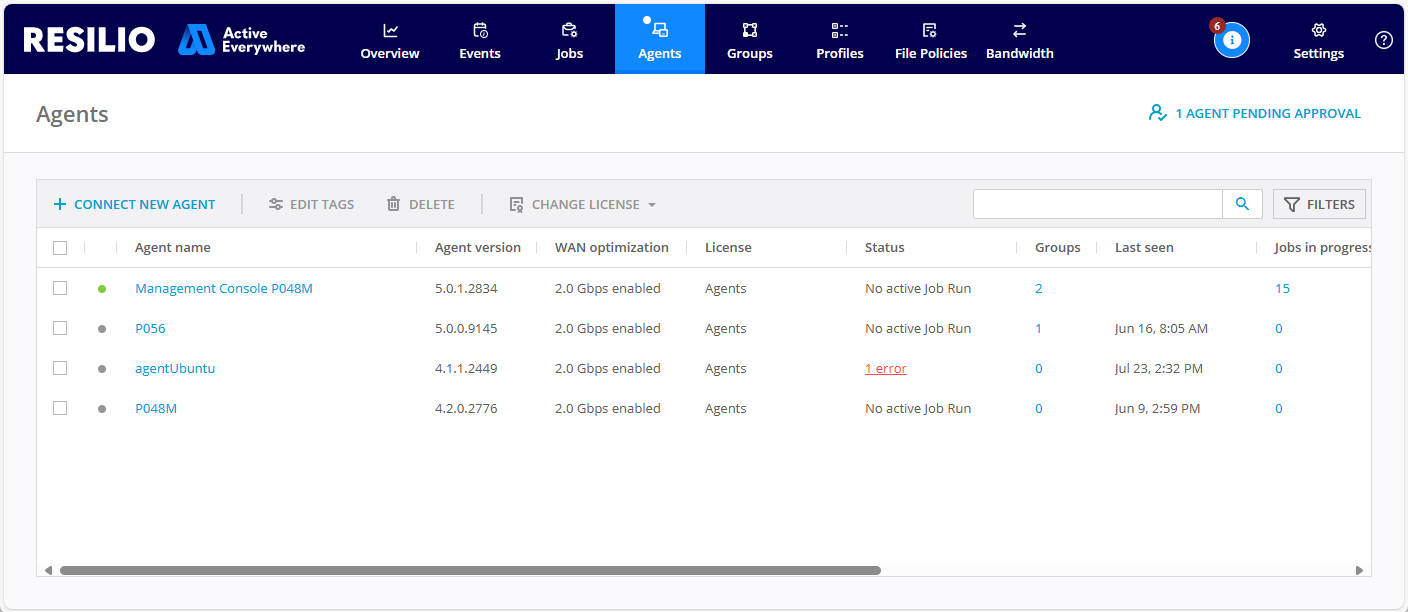1408x612 pixels.
Task: Select the agentUbuntu row checkbox
Action: [60, 368]
